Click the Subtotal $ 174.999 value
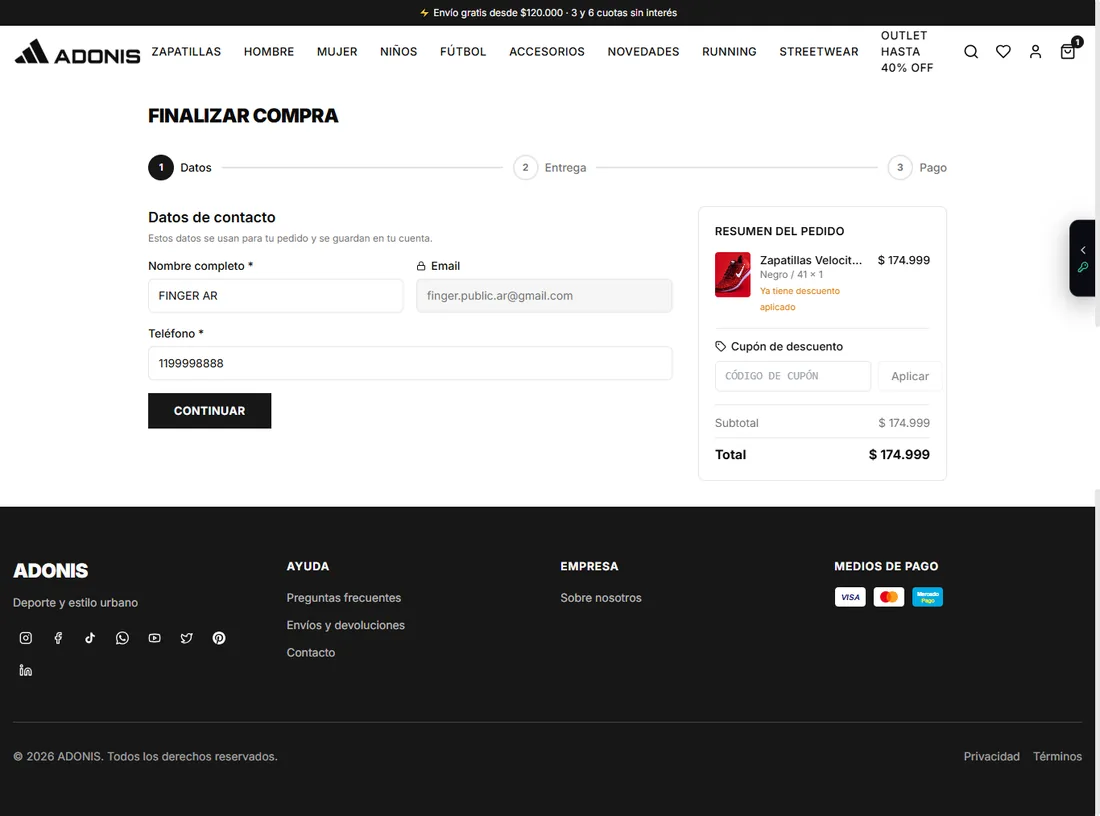The height and width of the screenshot is (816, 1100). point(904,423)
